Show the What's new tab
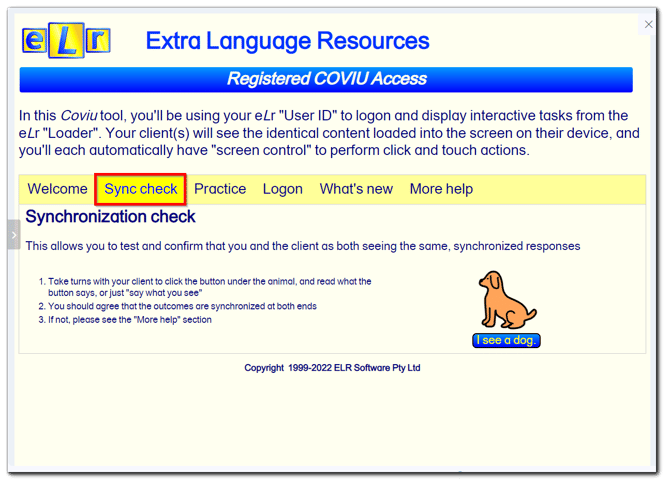670x486 pixels. (356, 189)
